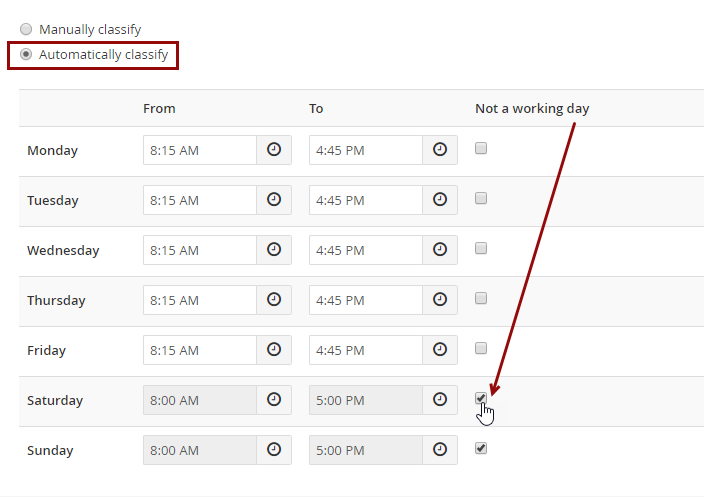Open the Tuesday To clock picker
This screenshot has height=497, width=704.
[440, 199]
